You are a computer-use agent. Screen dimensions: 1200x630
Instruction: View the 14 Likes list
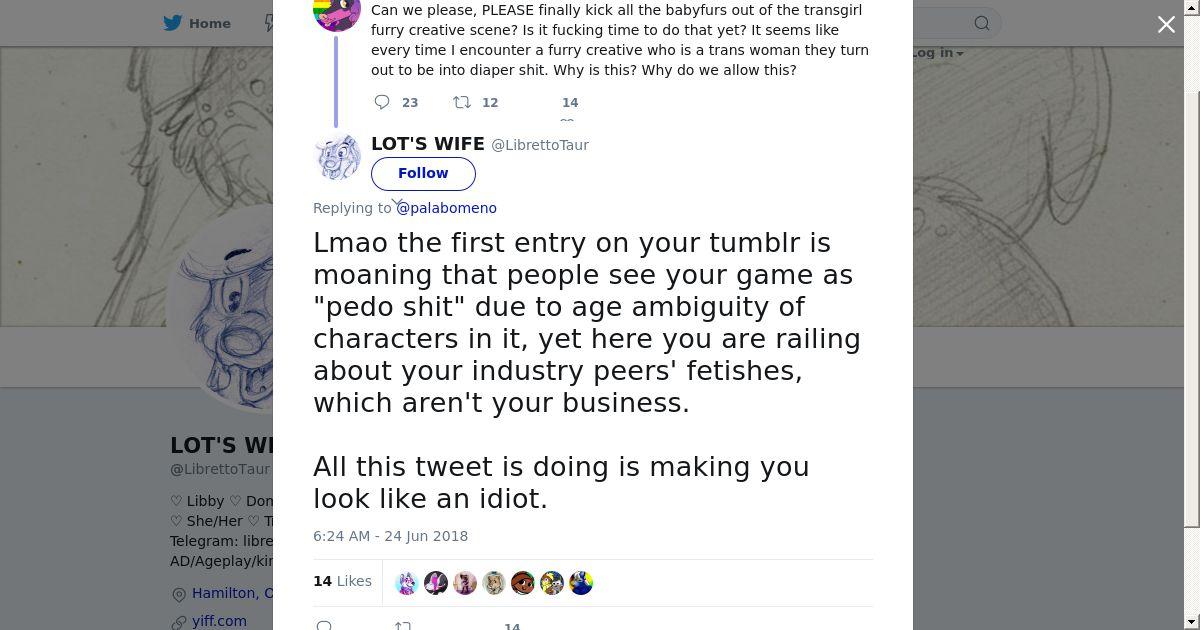342,581
